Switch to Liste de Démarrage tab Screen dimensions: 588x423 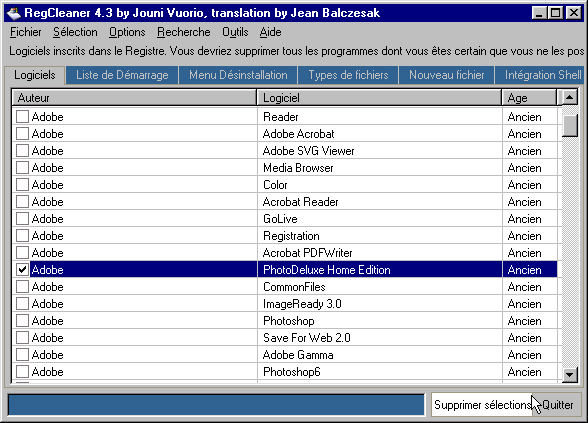coord(122,75)
